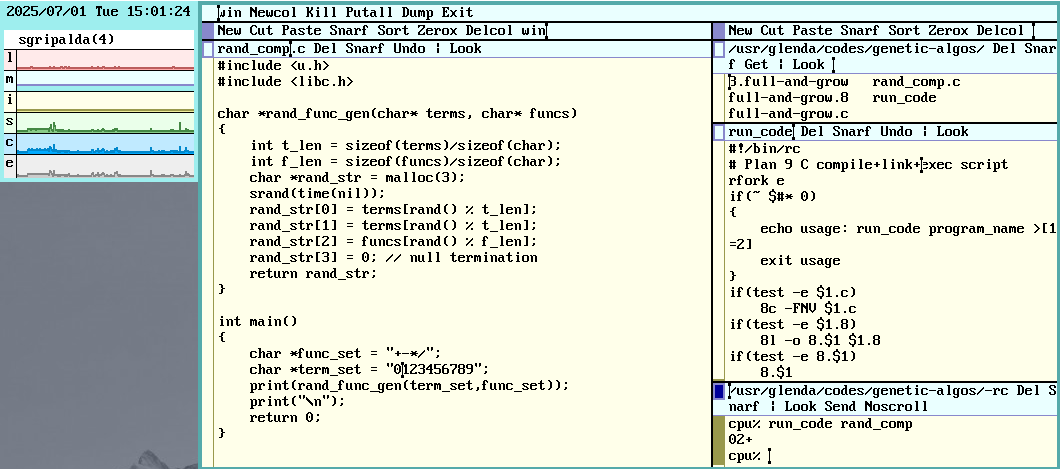Open rand_comp.c in the directory listing
The height and width of the screenshot is (469, 1060).
(917, 82)
